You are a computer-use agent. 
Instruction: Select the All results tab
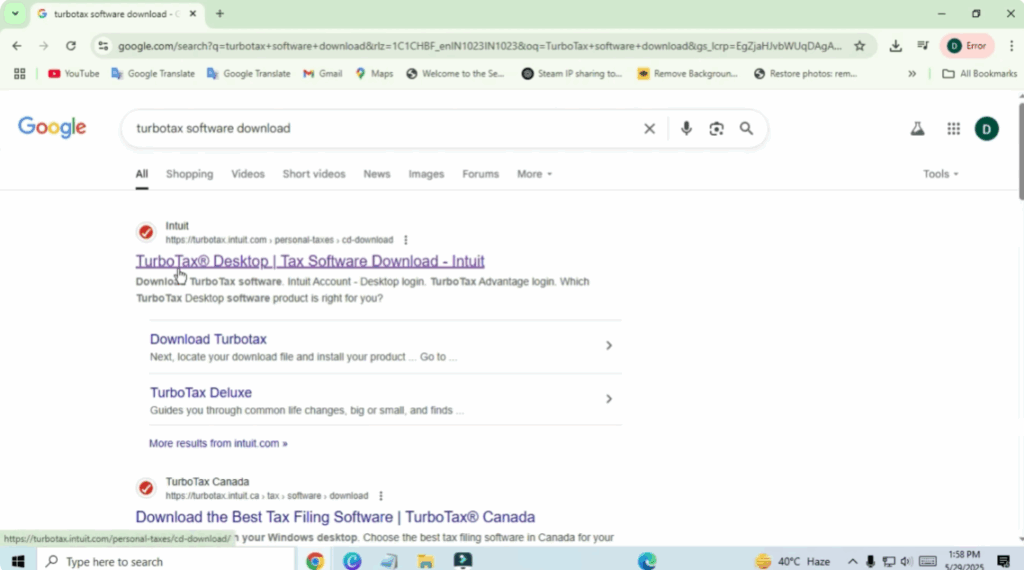[142, 174]
